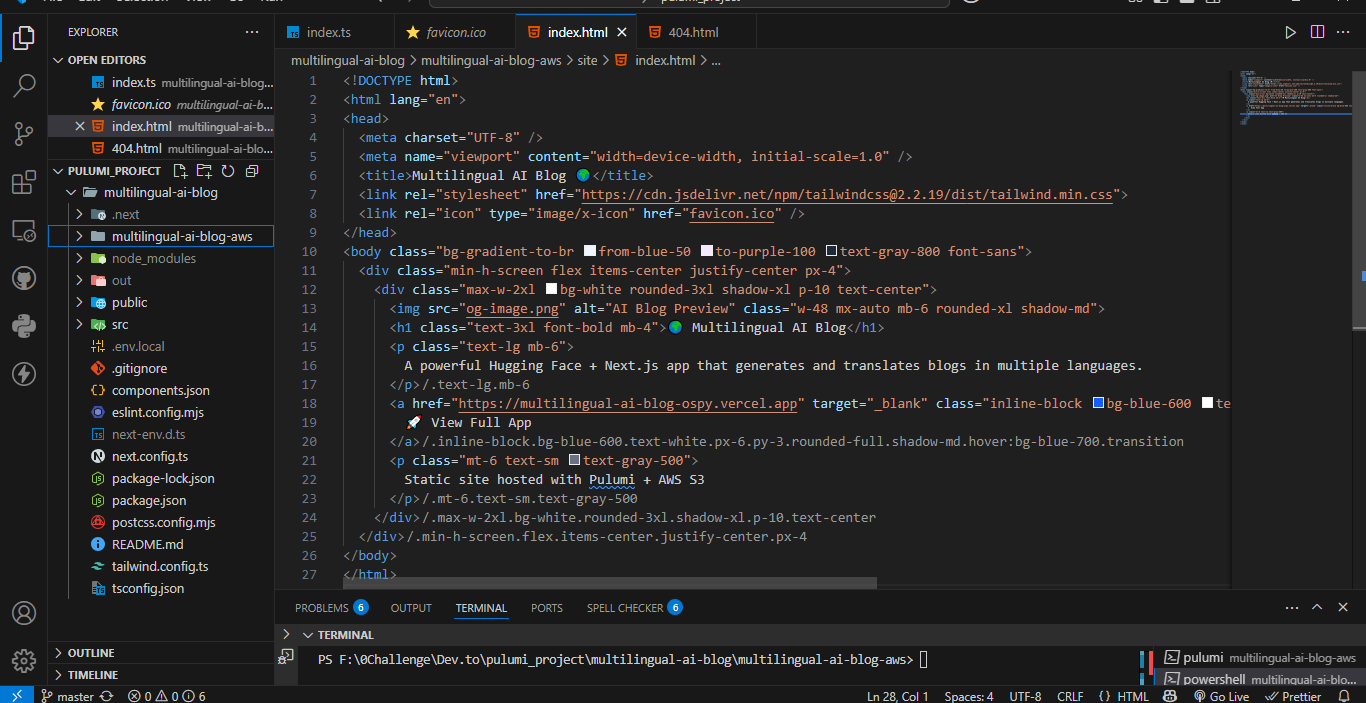Change the UTF-8 encoding setting
The width and height of the screenshot is (1366, 703).
click(x=1025, y=696)
